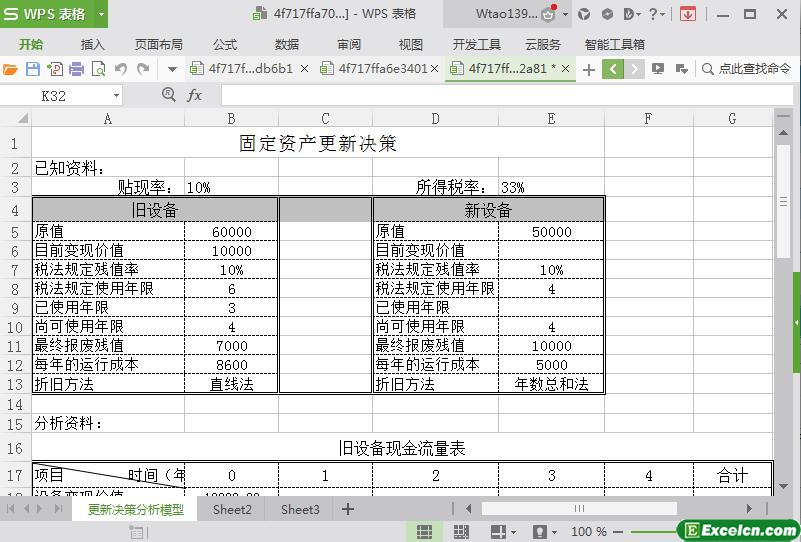Open the Name Box dropdown arrow
Viewport: 801px width, 542px height.
pos(116,96)
